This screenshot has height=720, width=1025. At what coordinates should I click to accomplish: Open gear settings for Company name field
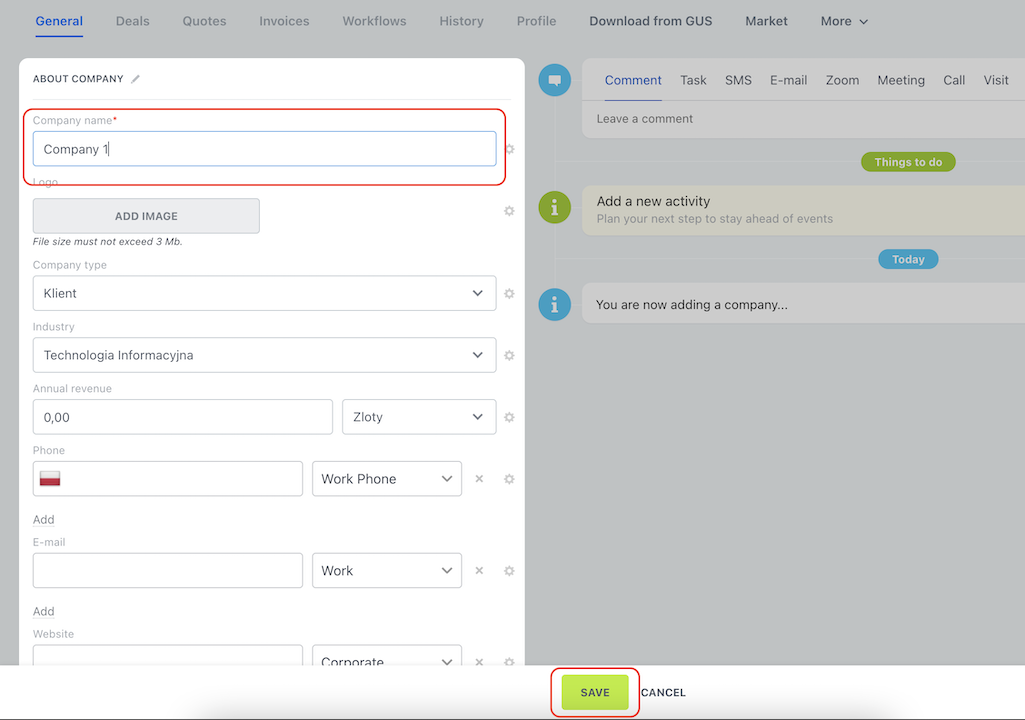(509, 149)
